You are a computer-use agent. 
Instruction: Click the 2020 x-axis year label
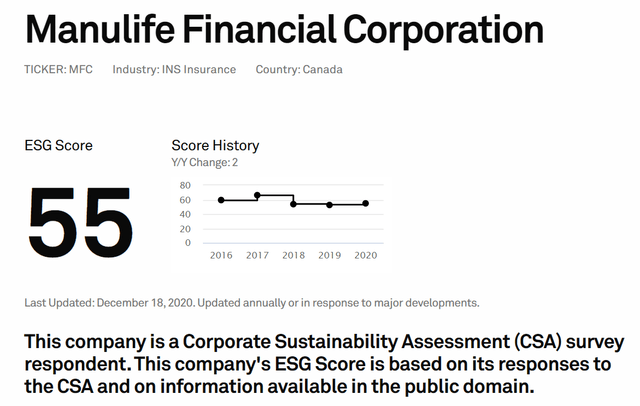point(366,255)
